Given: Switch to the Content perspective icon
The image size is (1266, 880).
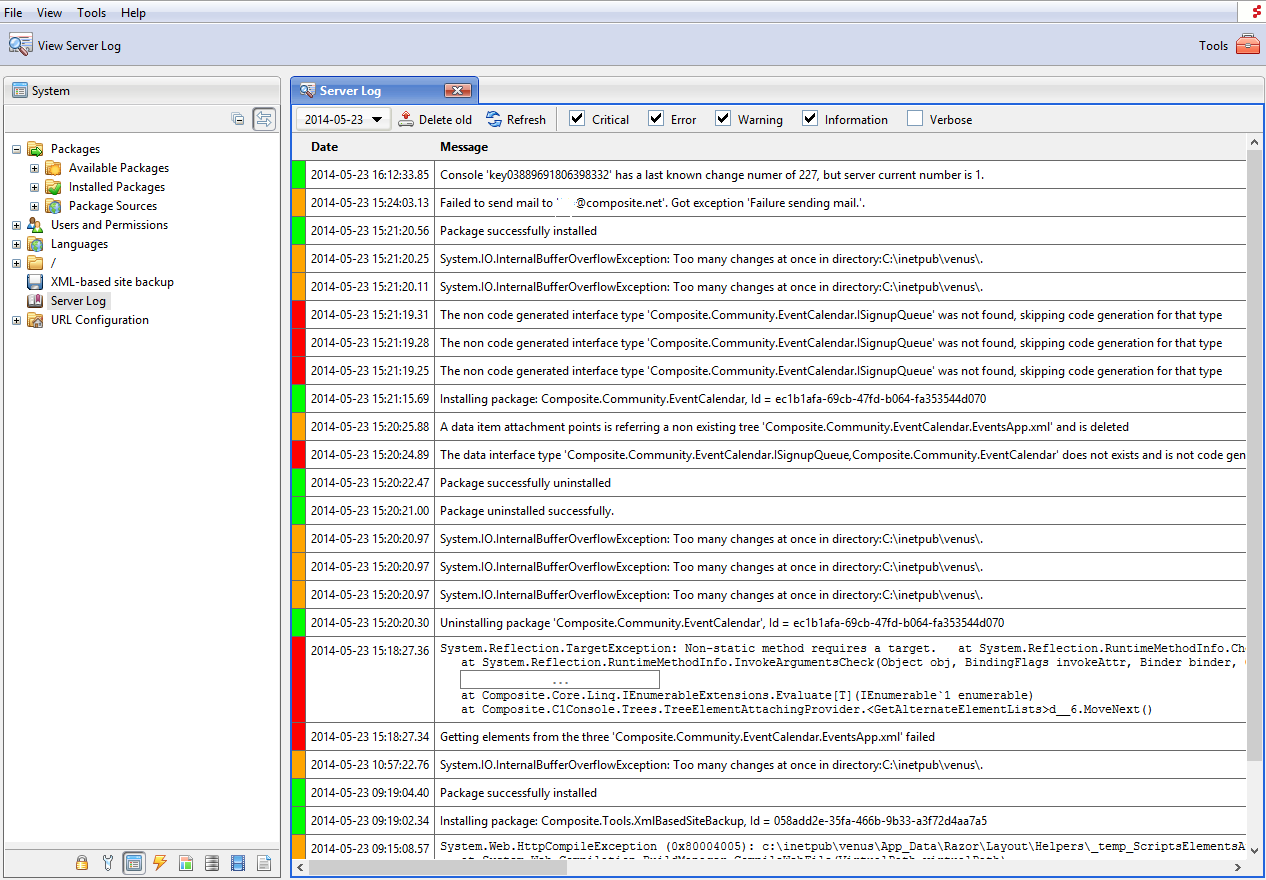Looking at the screenshot, I should [x=133, y=862].
